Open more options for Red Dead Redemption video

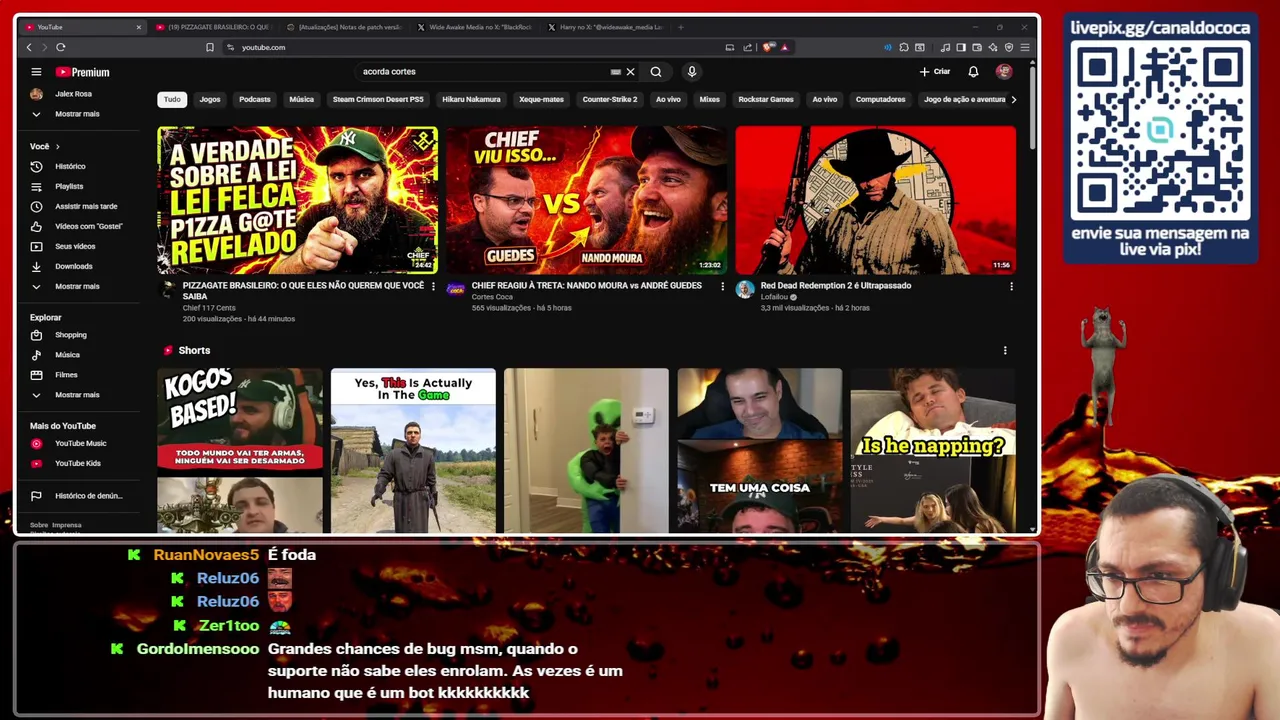(1011, 286)
